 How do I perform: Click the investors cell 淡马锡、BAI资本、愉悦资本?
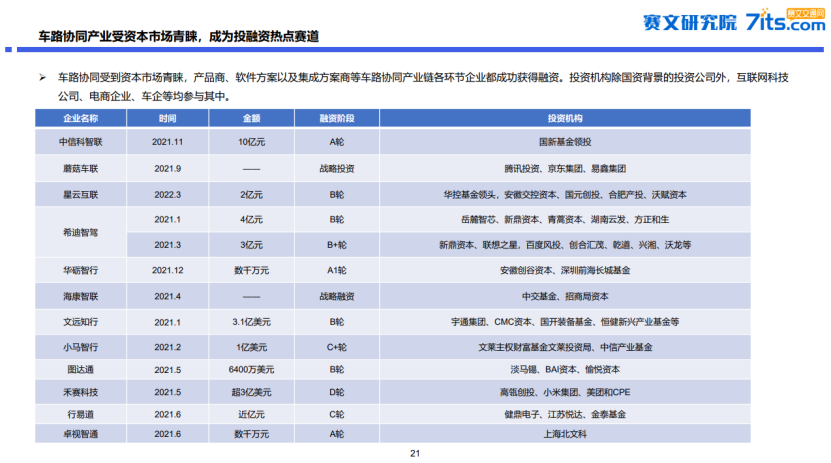(x=565, y=369)
